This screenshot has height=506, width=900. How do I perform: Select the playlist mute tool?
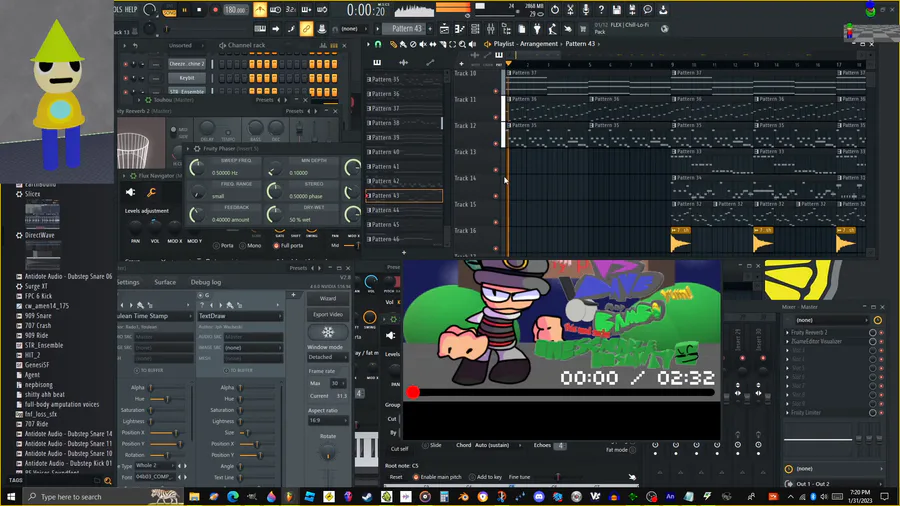tap(423, 44)
